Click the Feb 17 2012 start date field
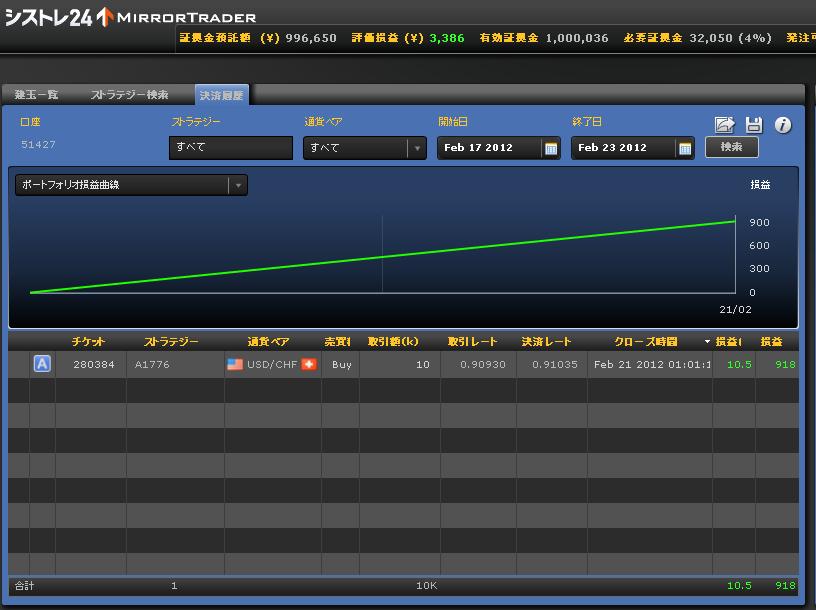The width and height of the screenshot is (816, 610). point(488,148)
